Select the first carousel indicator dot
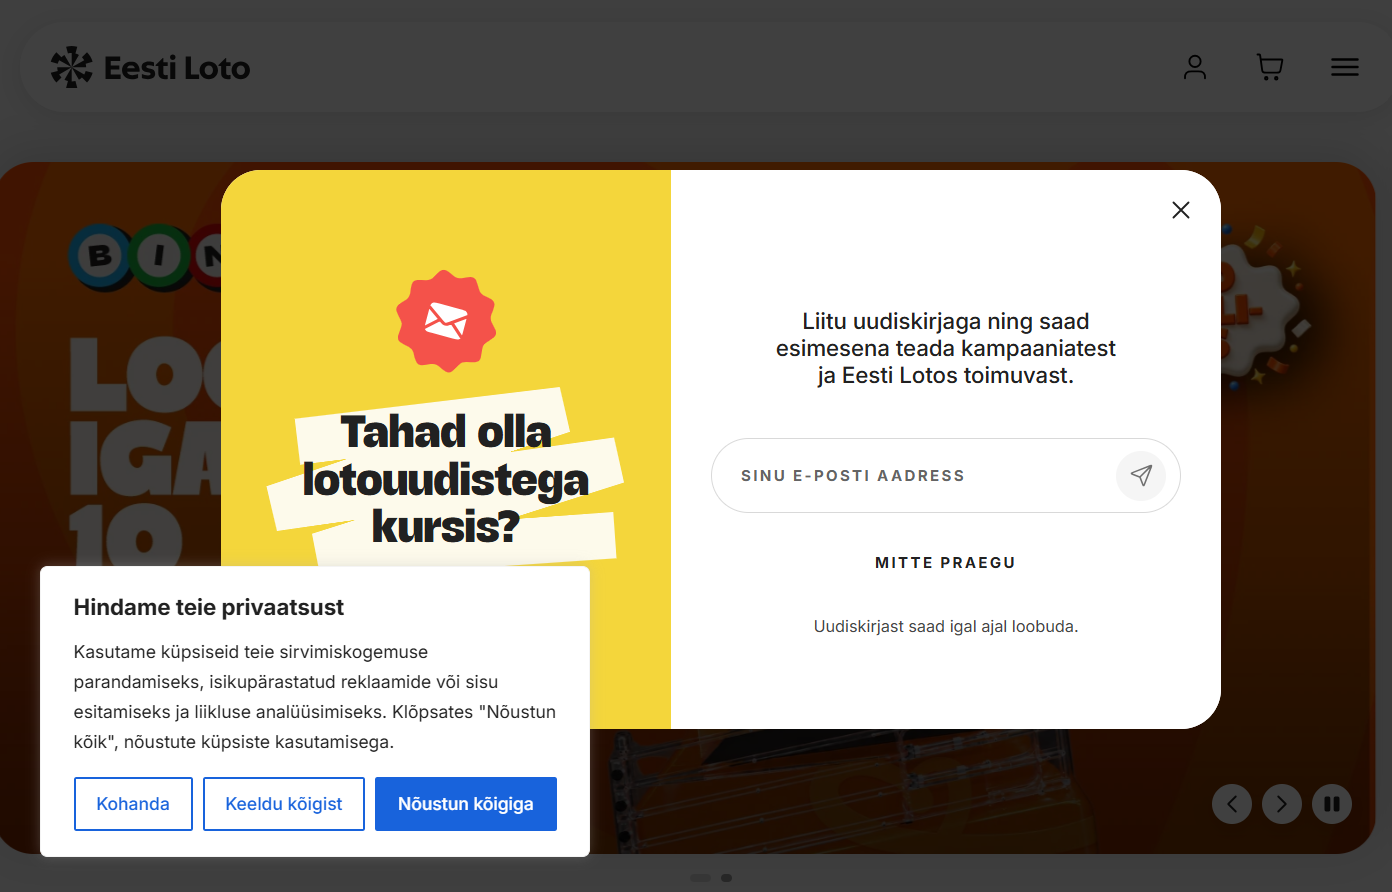The height and width of the screenshot is (892, 1392). tap(700, 878)
